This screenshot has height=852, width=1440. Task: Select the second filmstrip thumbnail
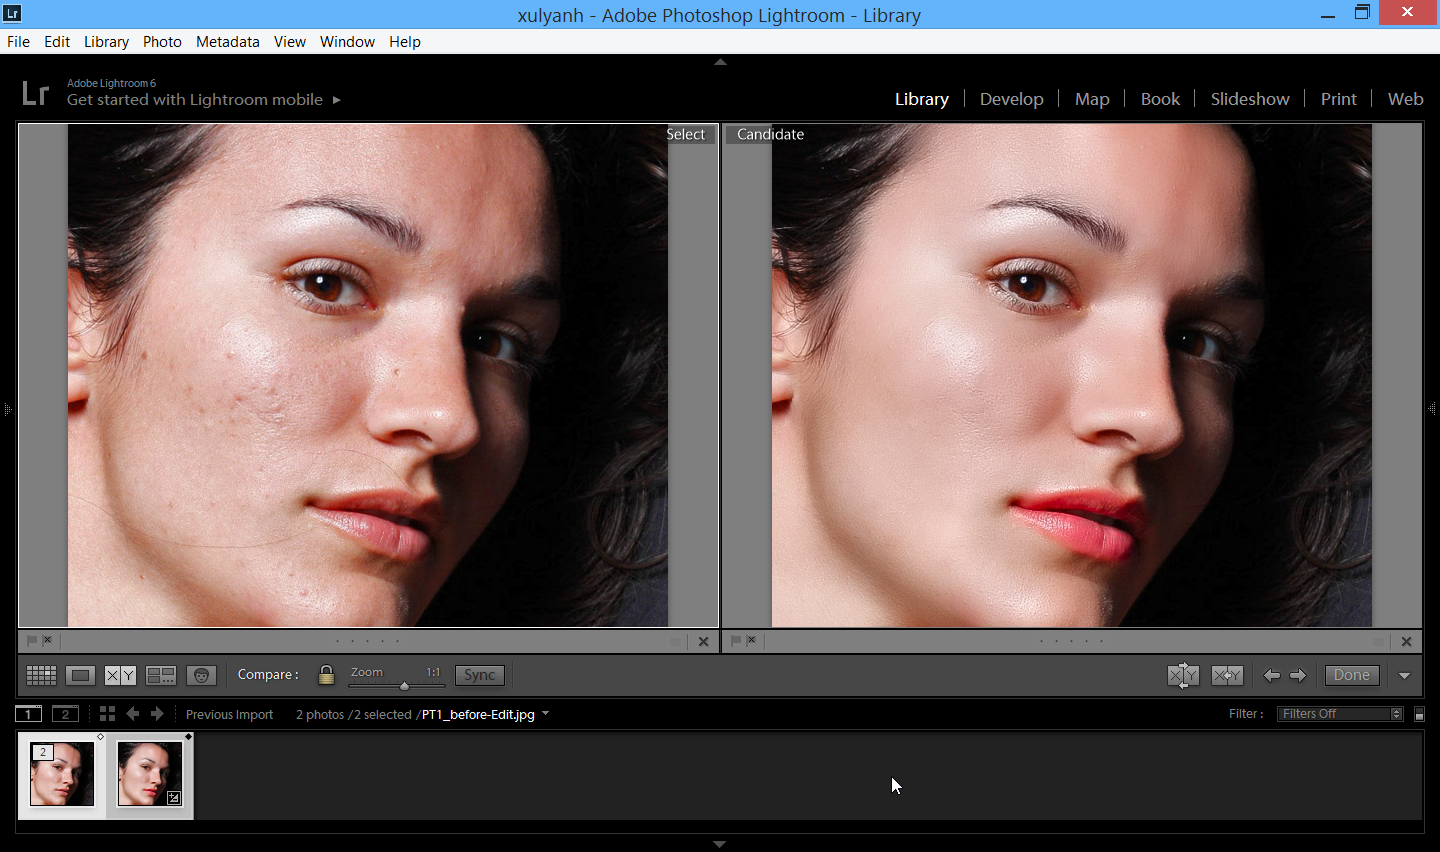tap(150, 775)
